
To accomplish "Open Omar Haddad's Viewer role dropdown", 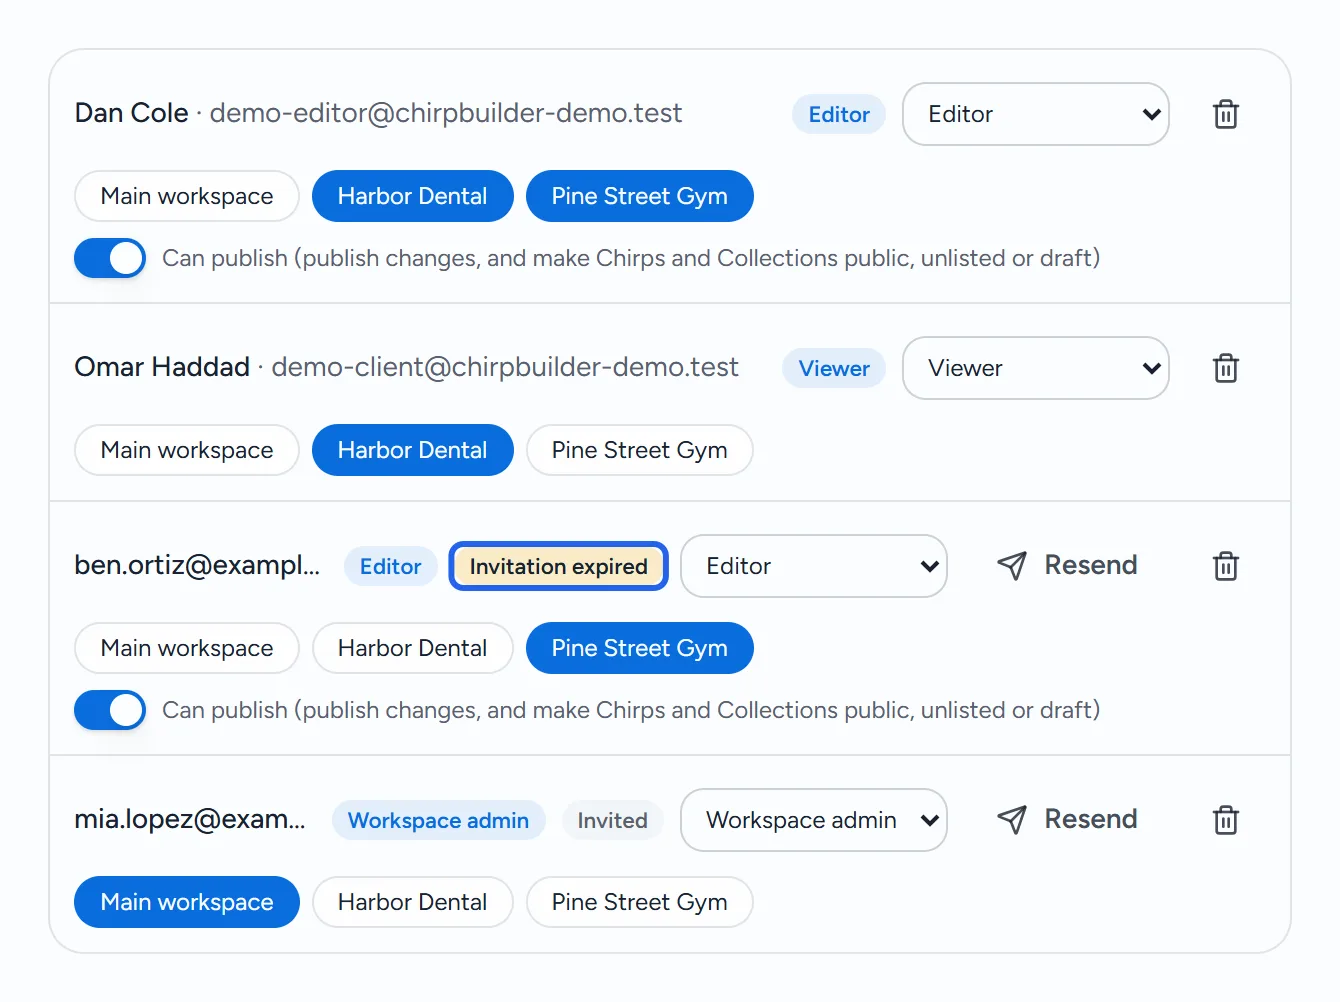I will [1035, 368].
